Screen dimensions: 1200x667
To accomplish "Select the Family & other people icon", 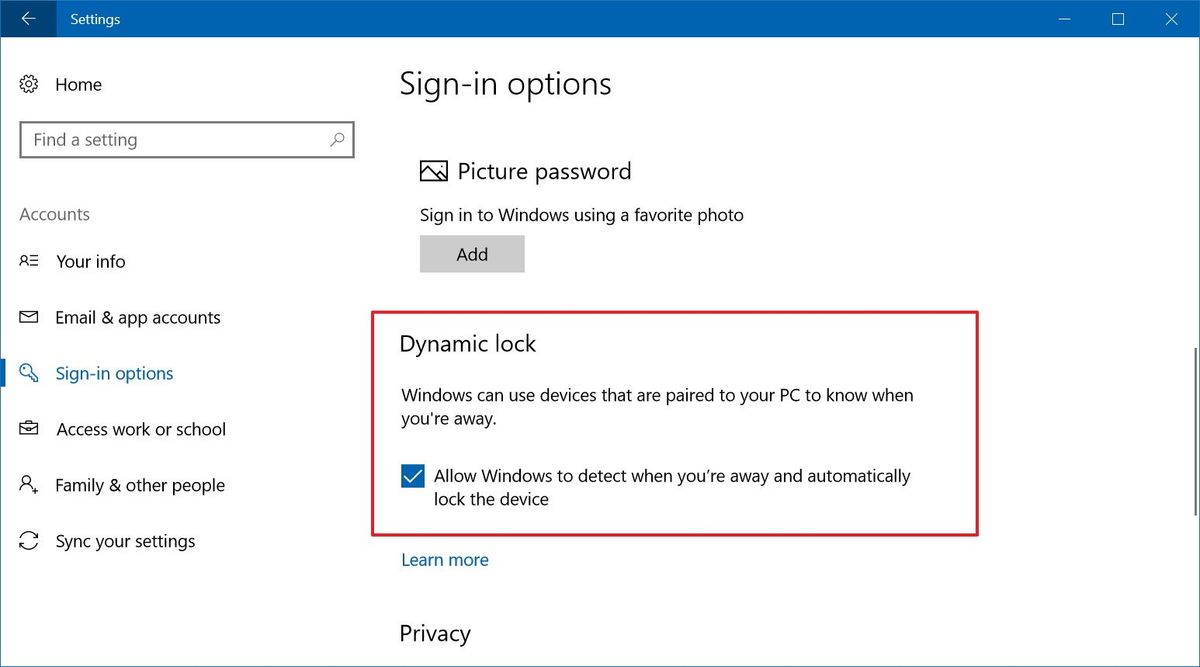I will (x=28, y=485).
